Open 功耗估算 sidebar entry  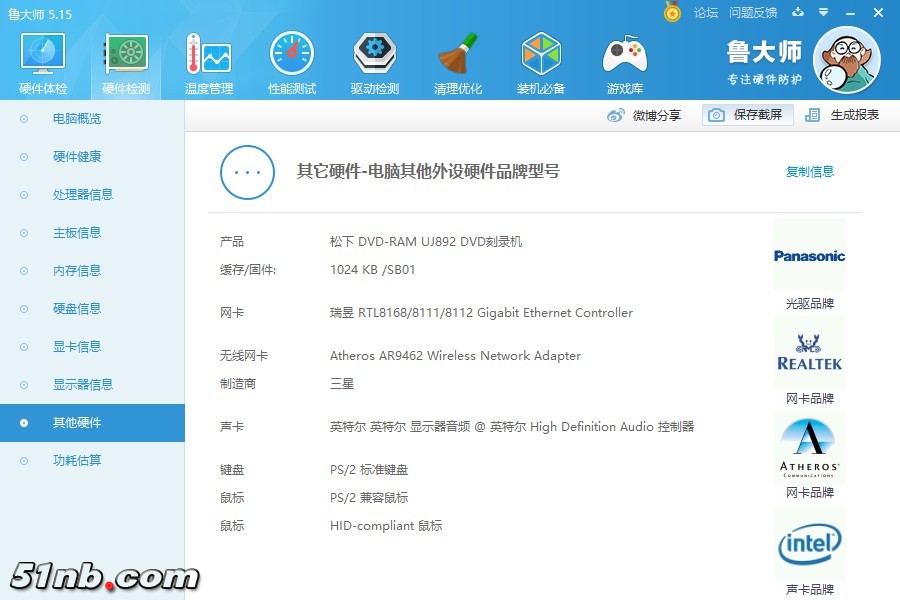point(77,461)
